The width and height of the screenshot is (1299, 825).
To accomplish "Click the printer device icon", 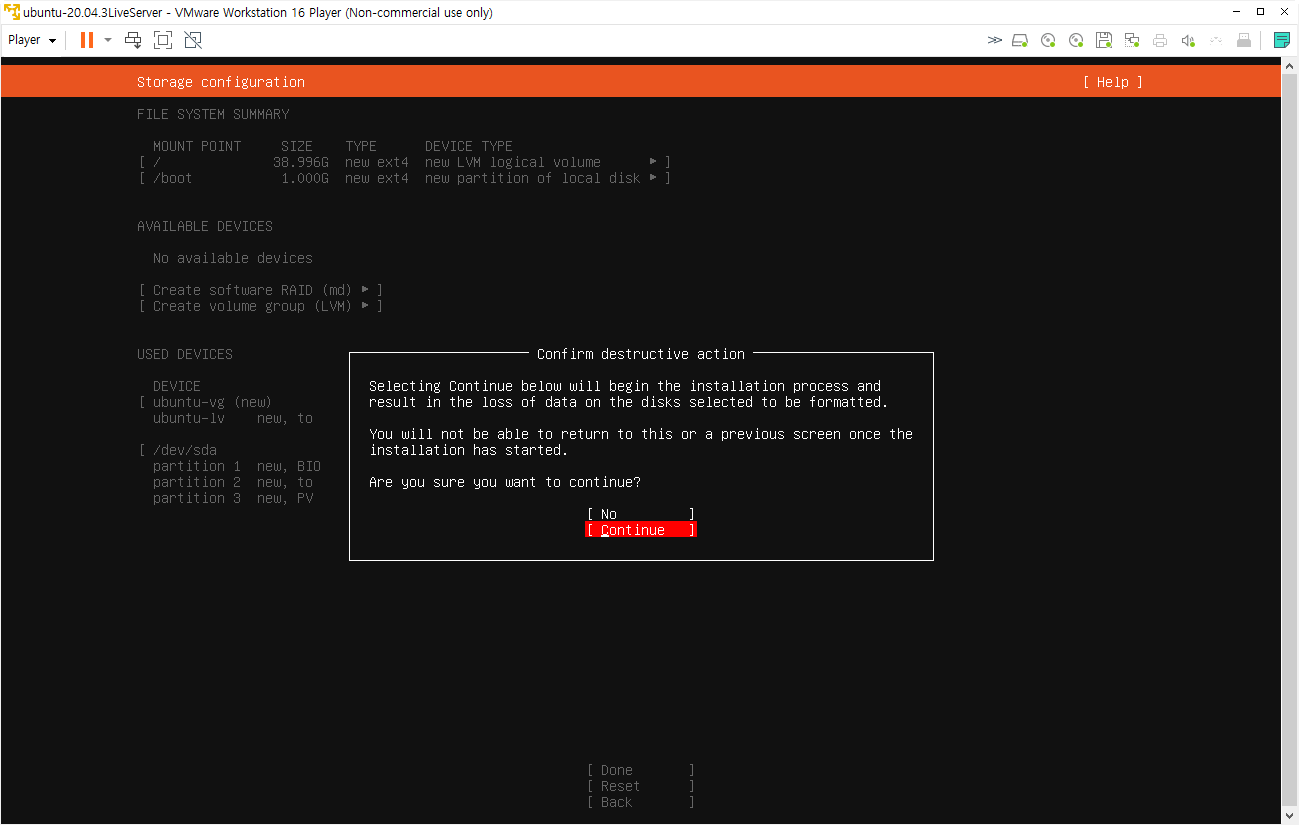I will click(1160, 40).
